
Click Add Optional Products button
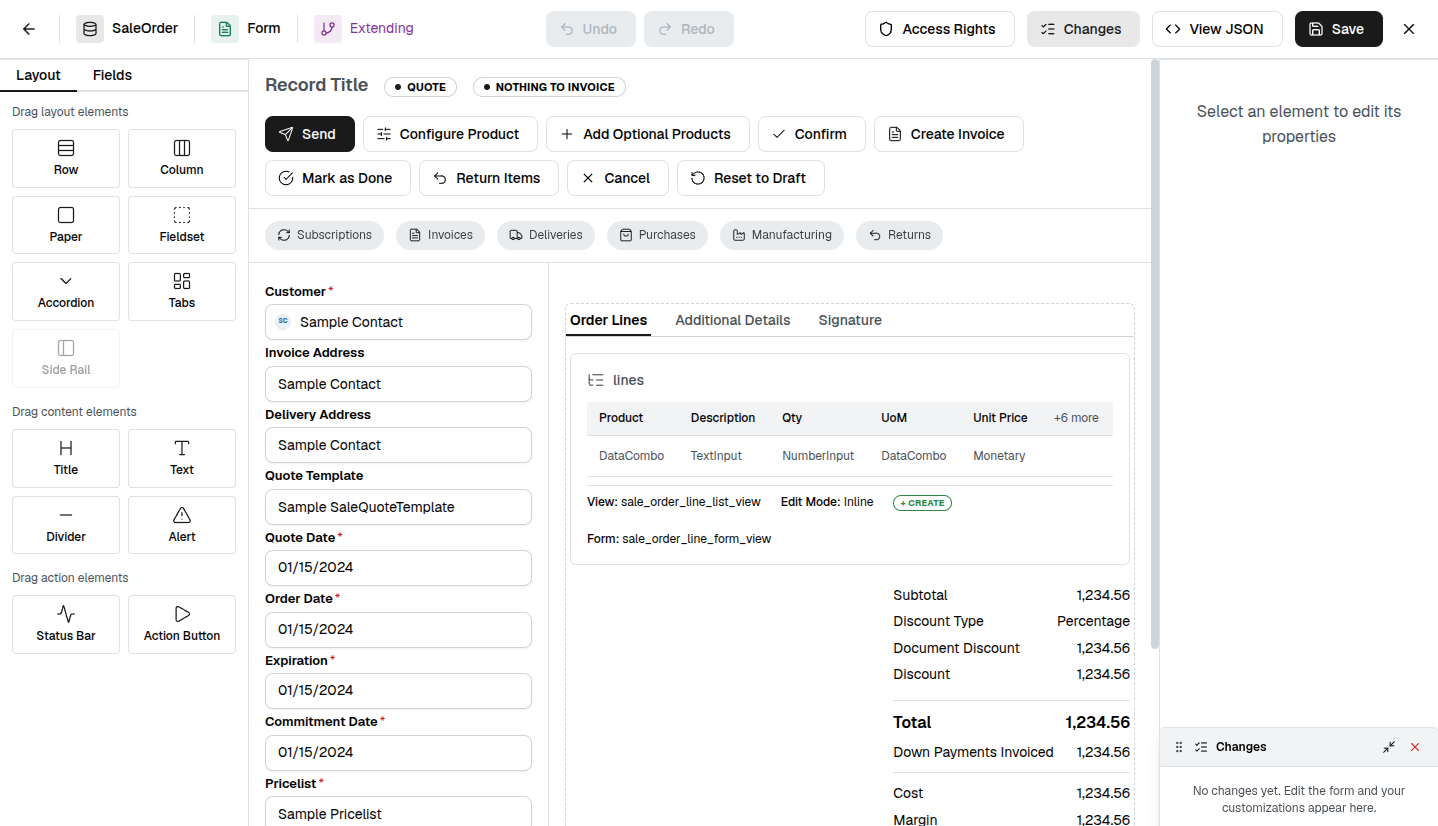click(648, 134)
